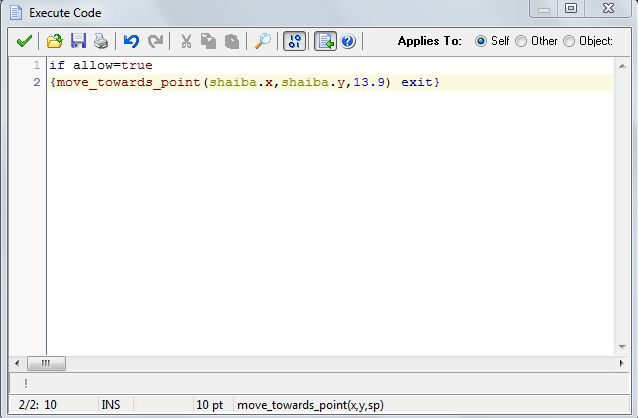Click the Execute Code document icon
This screenshot has height=418, width=638.
coord(16,12)
